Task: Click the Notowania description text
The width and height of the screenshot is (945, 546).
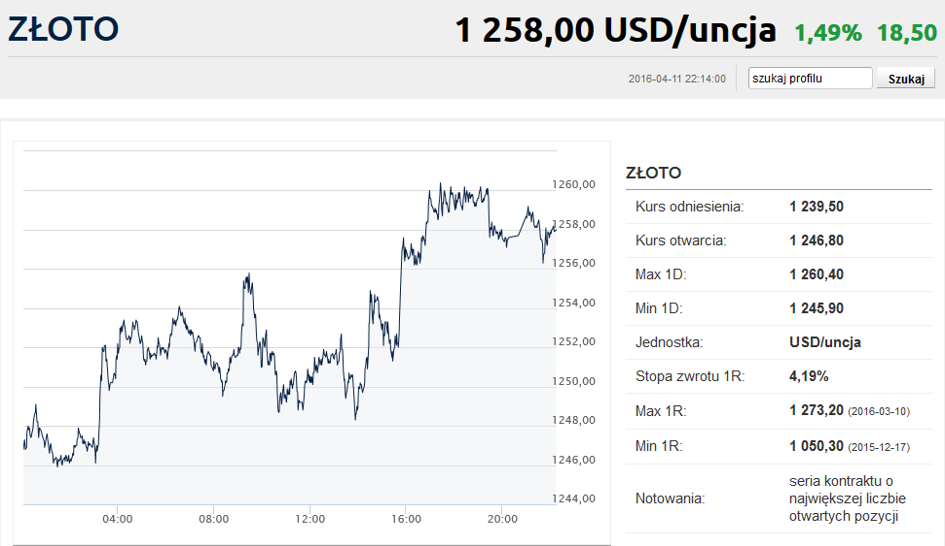Action: pos(847,498)
